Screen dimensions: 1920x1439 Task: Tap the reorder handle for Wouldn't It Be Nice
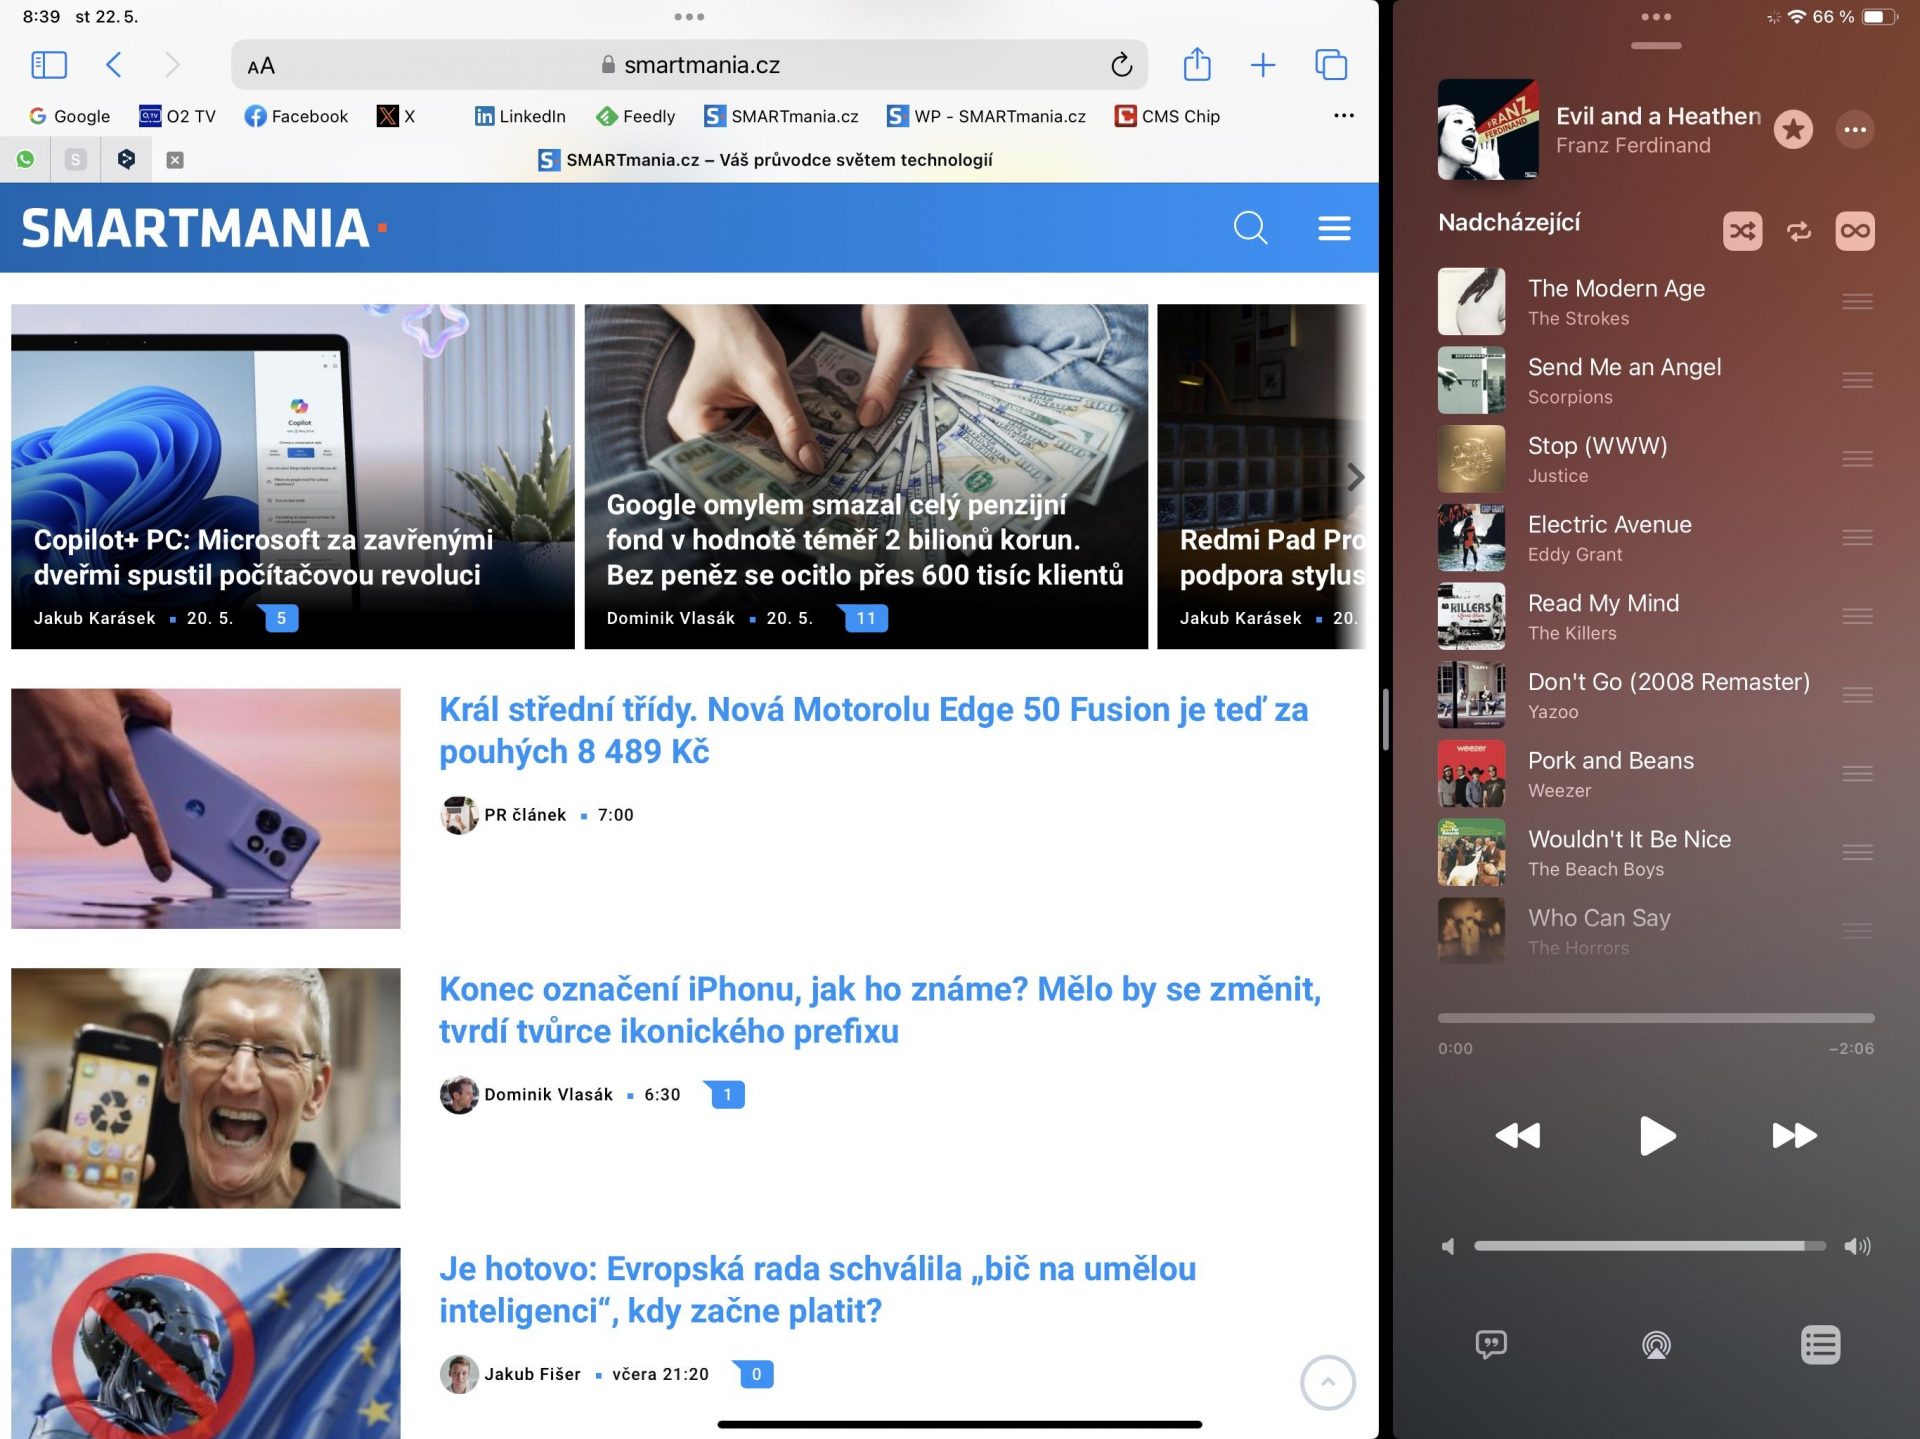point(1857,852)
